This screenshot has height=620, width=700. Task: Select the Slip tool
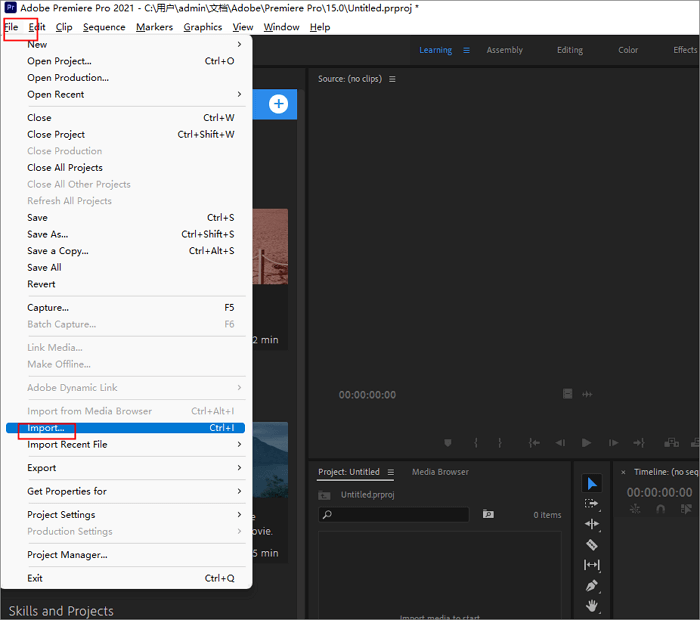pos(592,565)
